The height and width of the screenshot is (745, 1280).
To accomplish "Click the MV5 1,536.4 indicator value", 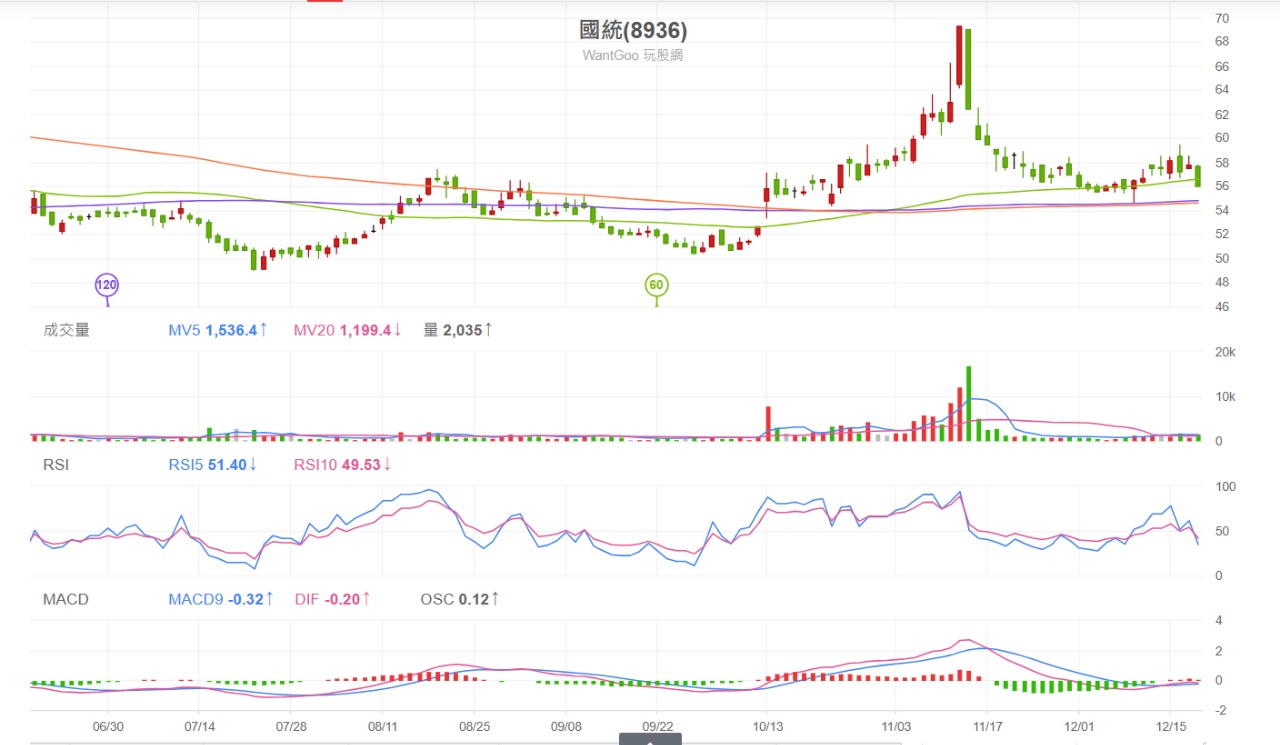I will 218,329.
